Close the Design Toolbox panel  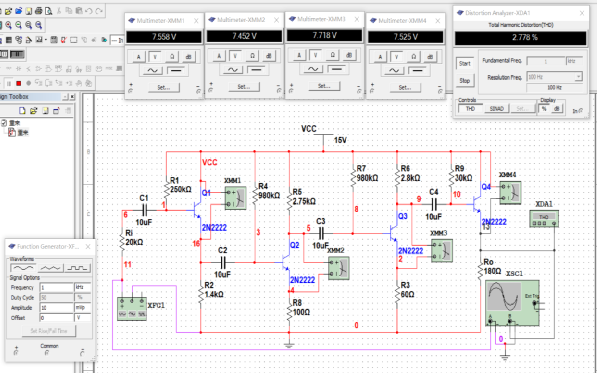coord(72,97)
